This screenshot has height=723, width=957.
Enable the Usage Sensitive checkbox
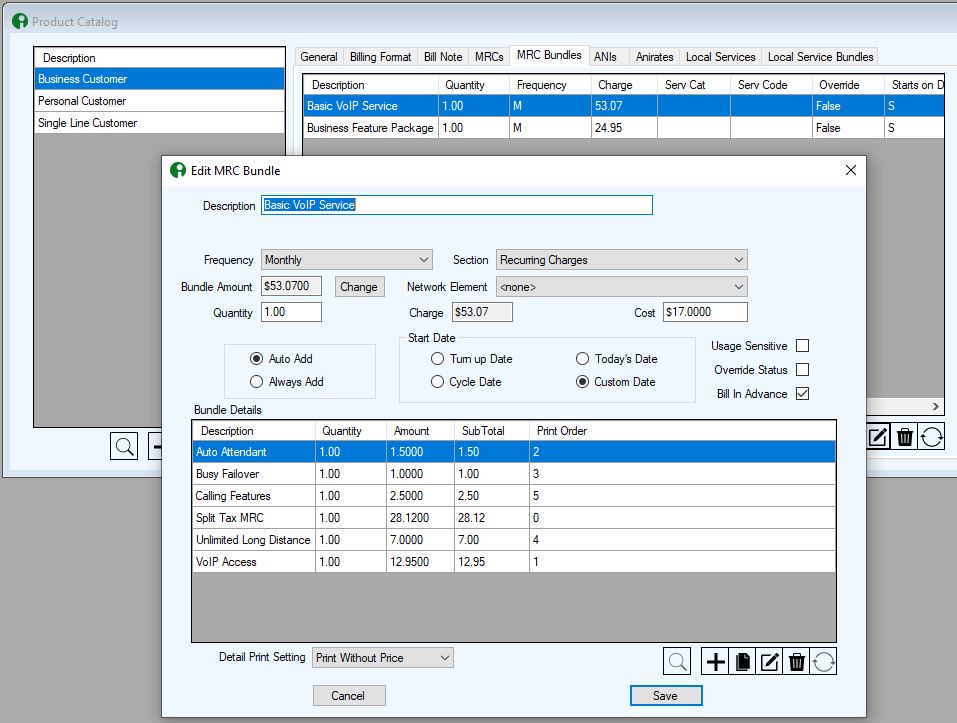[803, 346]
